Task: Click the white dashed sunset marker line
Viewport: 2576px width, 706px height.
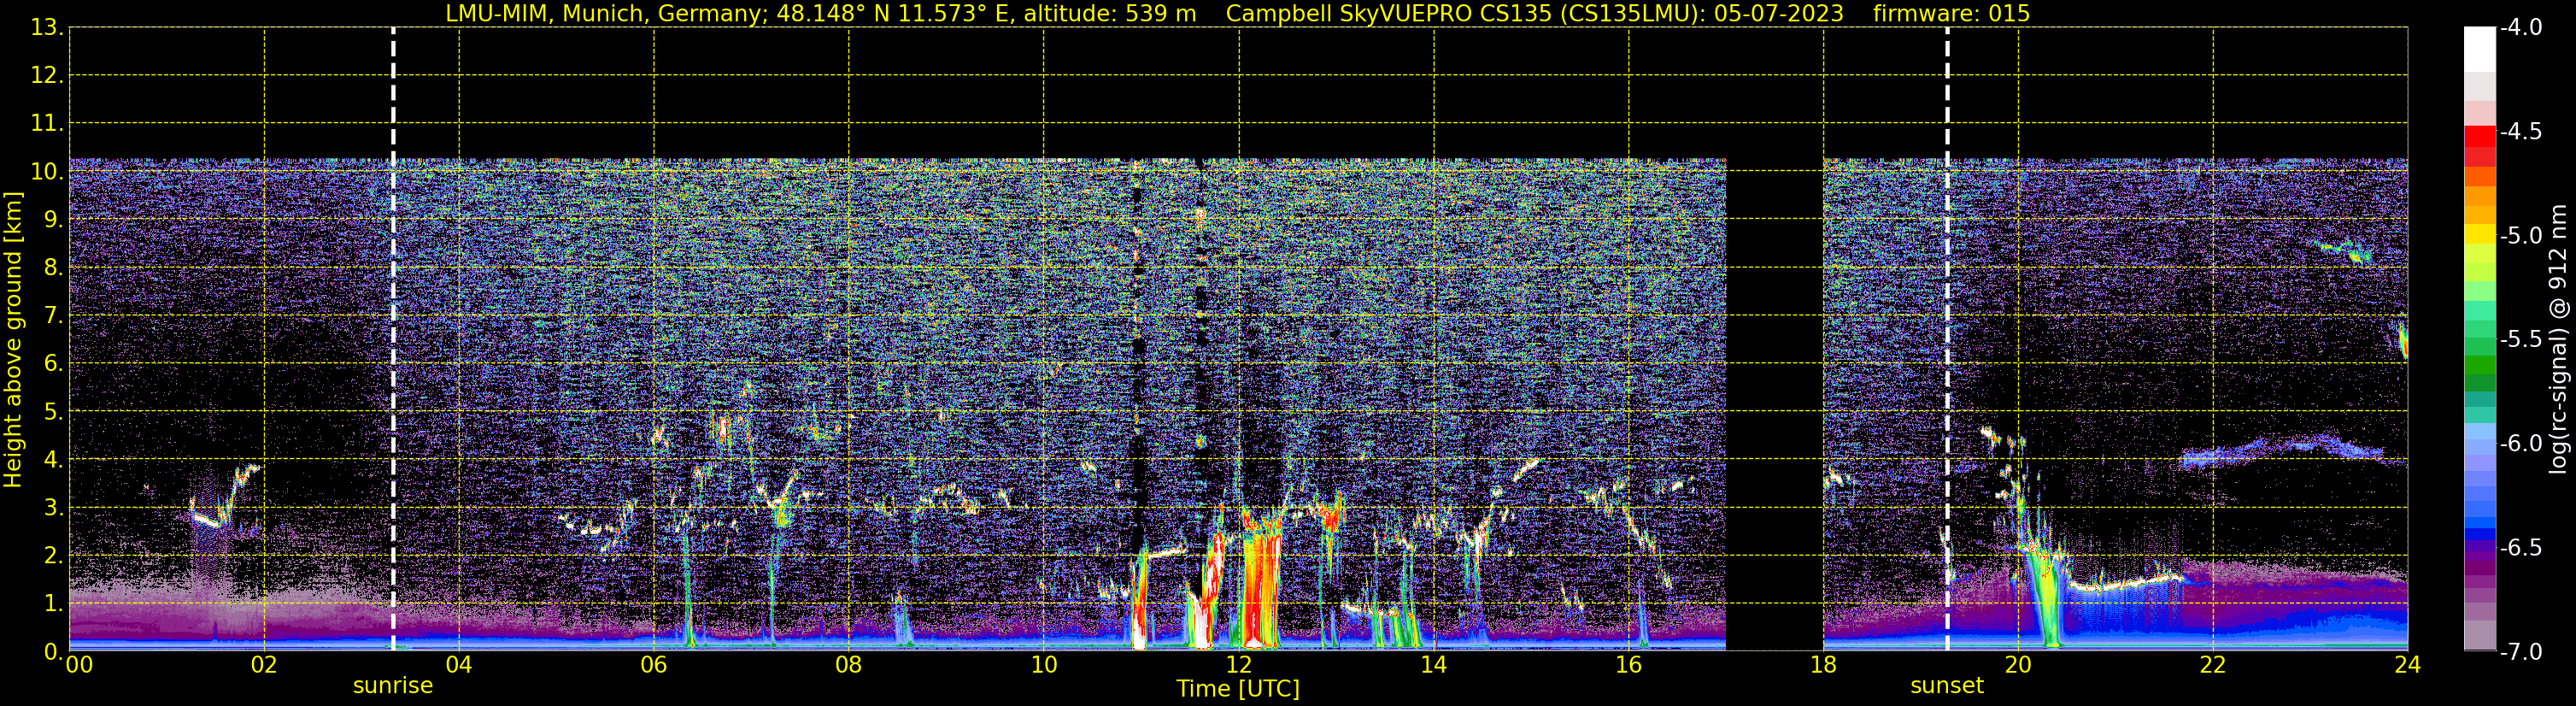Action: [1947, 339]
